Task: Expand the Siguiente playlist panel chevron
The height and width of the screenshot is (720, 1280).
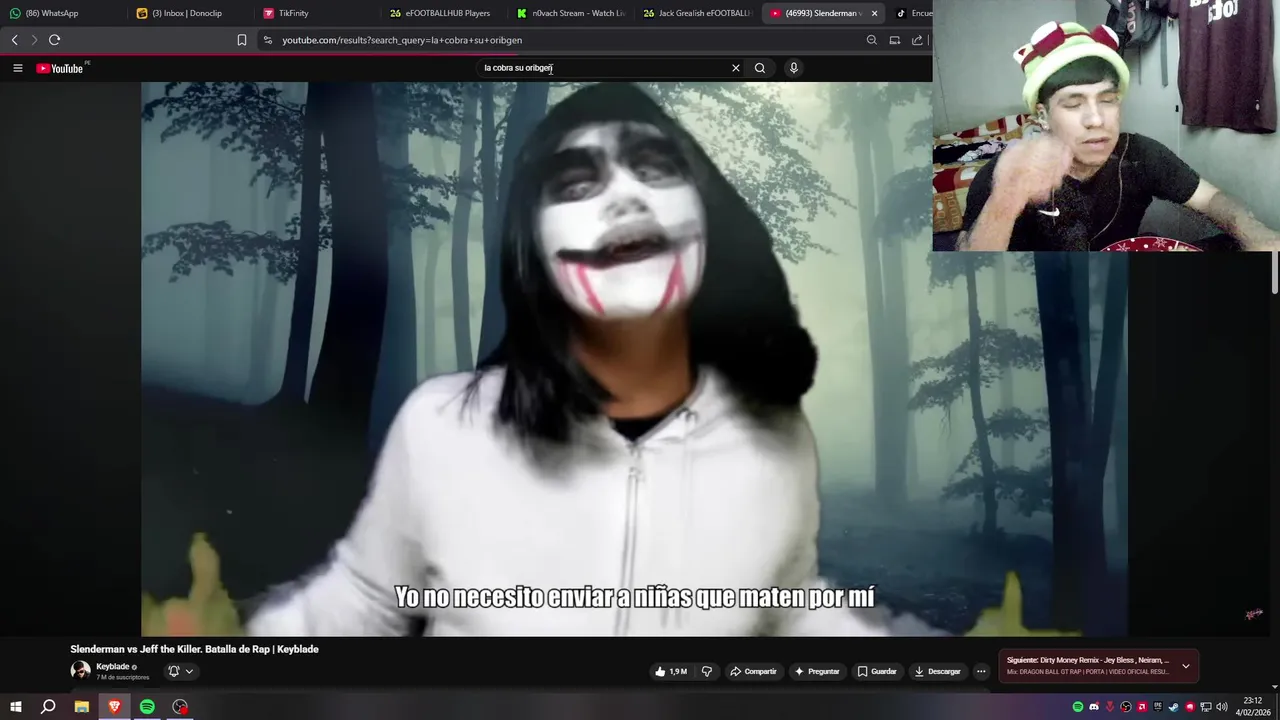Action: 1186,666
